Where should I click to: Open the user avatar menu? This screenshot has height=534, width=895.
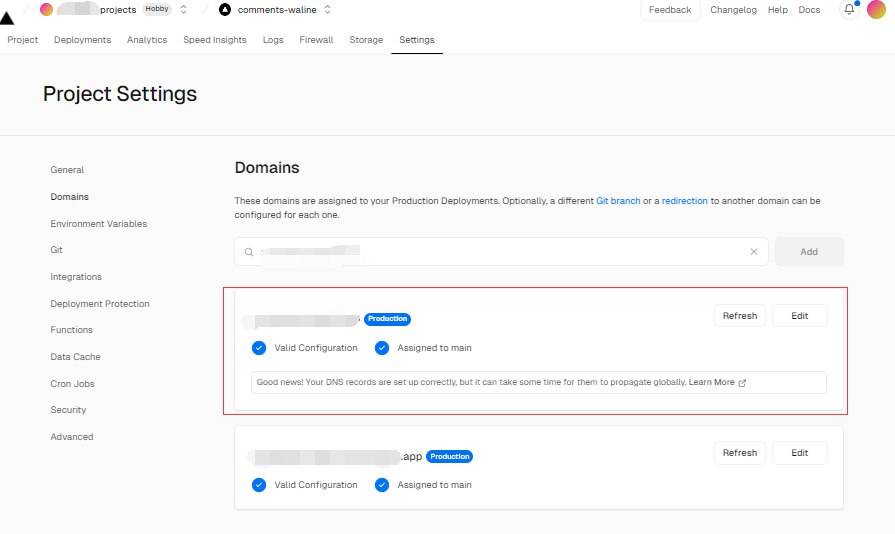[876, 10]
